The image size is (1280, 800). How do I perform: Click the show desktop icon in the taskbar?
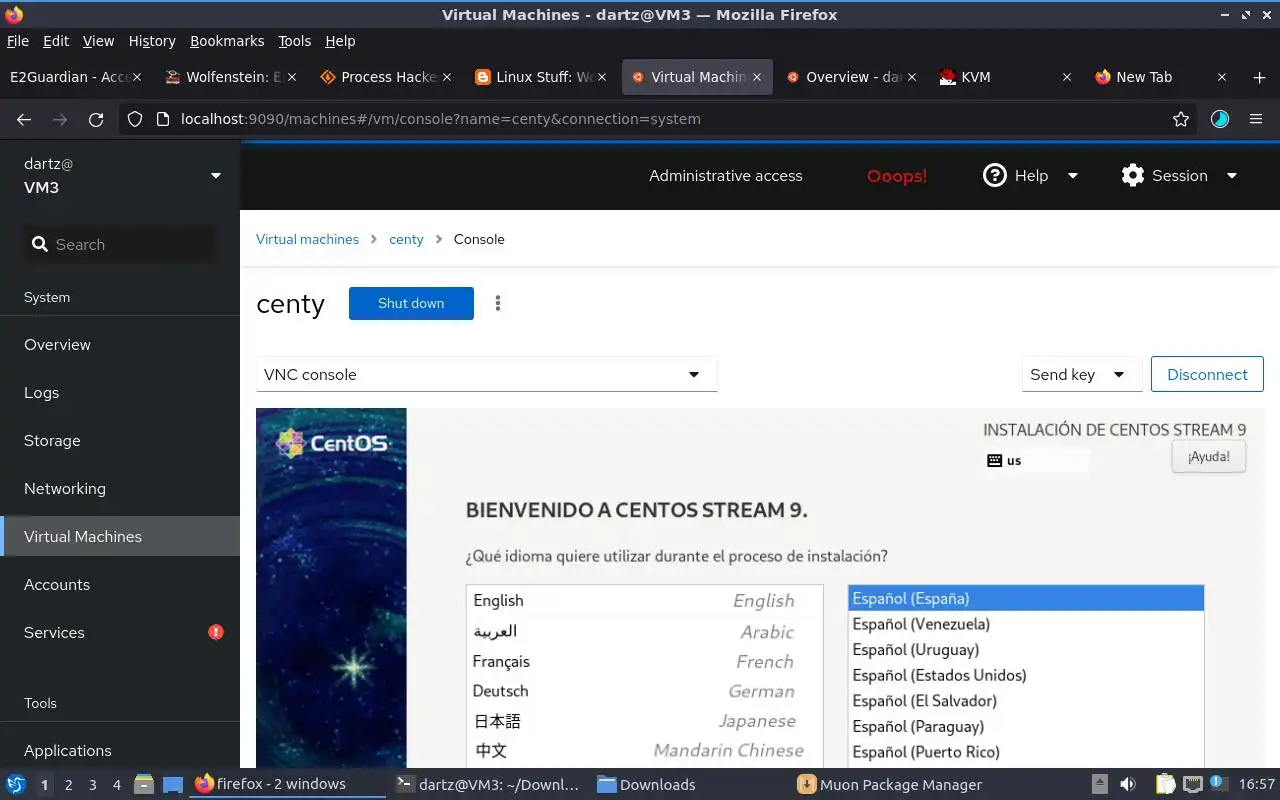point(173,785)
